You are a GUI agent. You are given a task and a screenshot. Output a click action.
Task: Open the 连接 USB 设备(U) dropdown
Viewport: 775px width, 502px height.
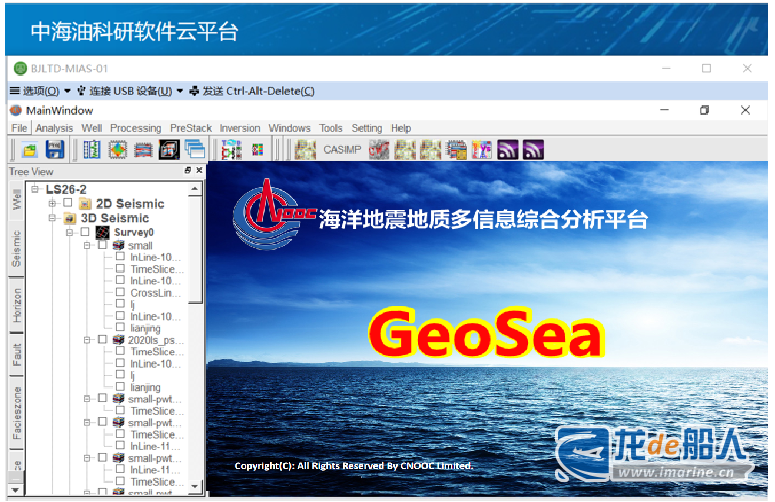tap(130, 91)
